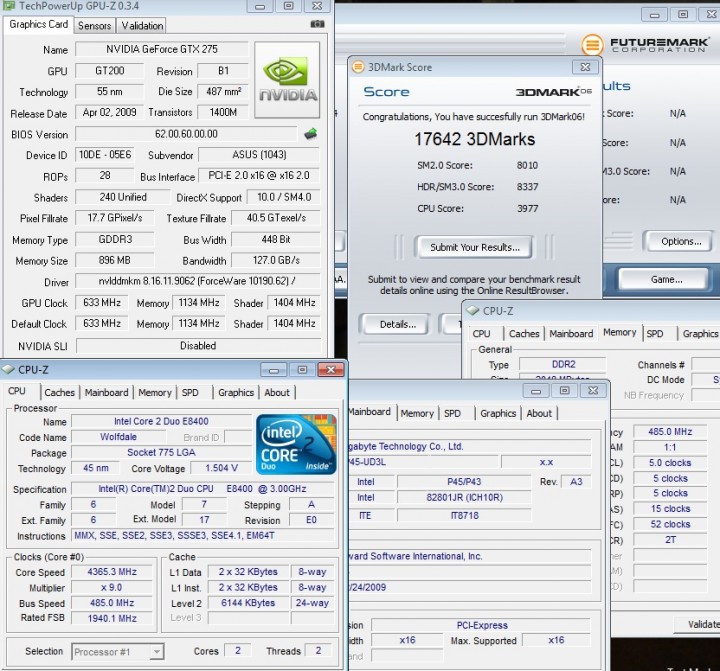The height and width of the screenshot is (671, 720).
Task: Select the CPU tab in front CPU-Z
Action: 17,391
